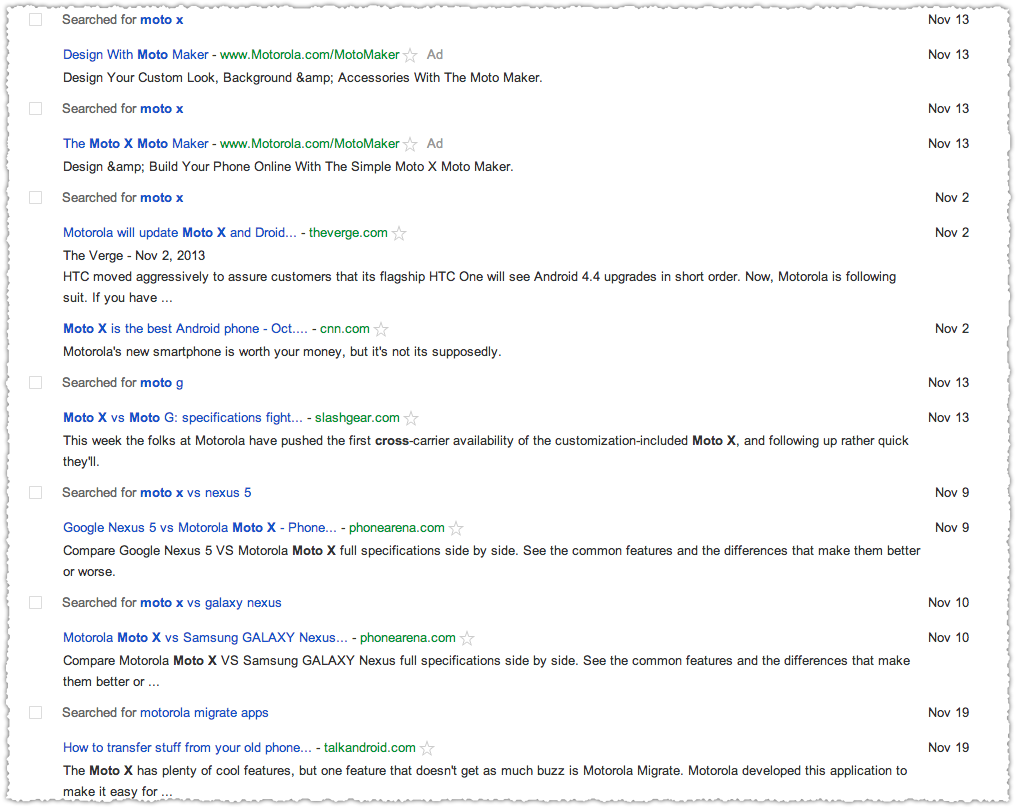Open 'Moto X is the best Android phone' link
This screenshot has width=1016, height=808.
click(x=185, y=329)
